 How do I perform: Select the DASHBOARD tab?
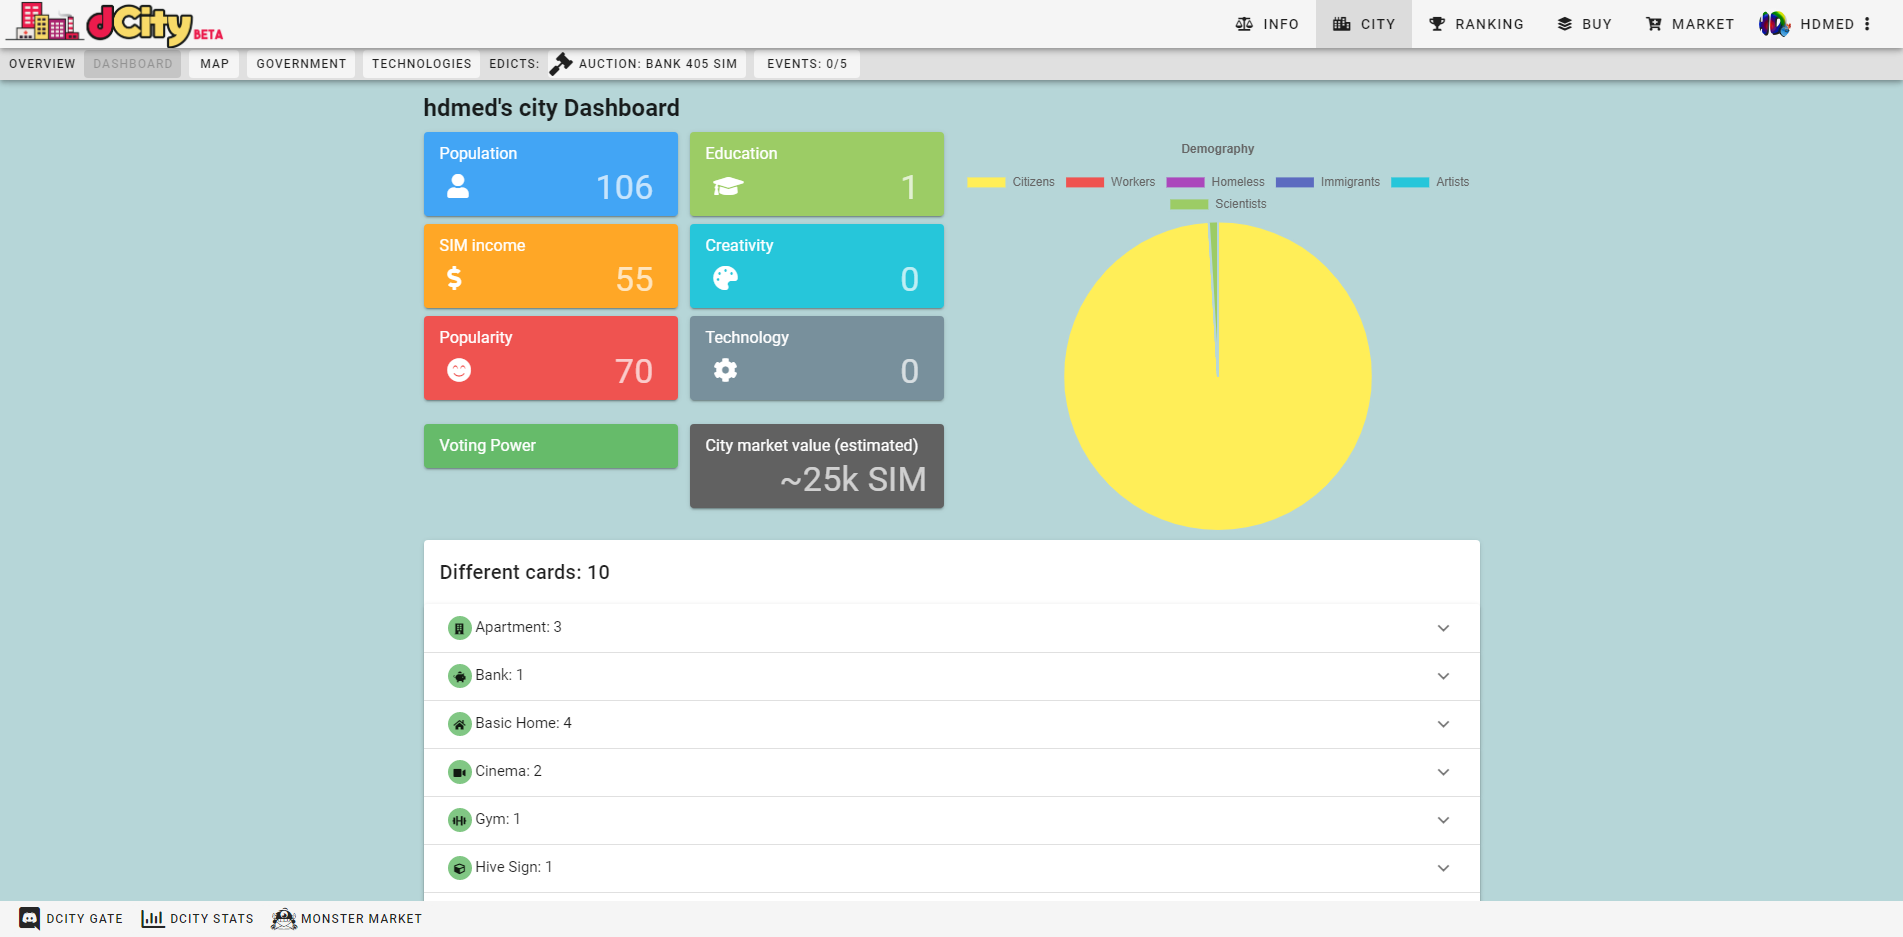click(133, 64)
